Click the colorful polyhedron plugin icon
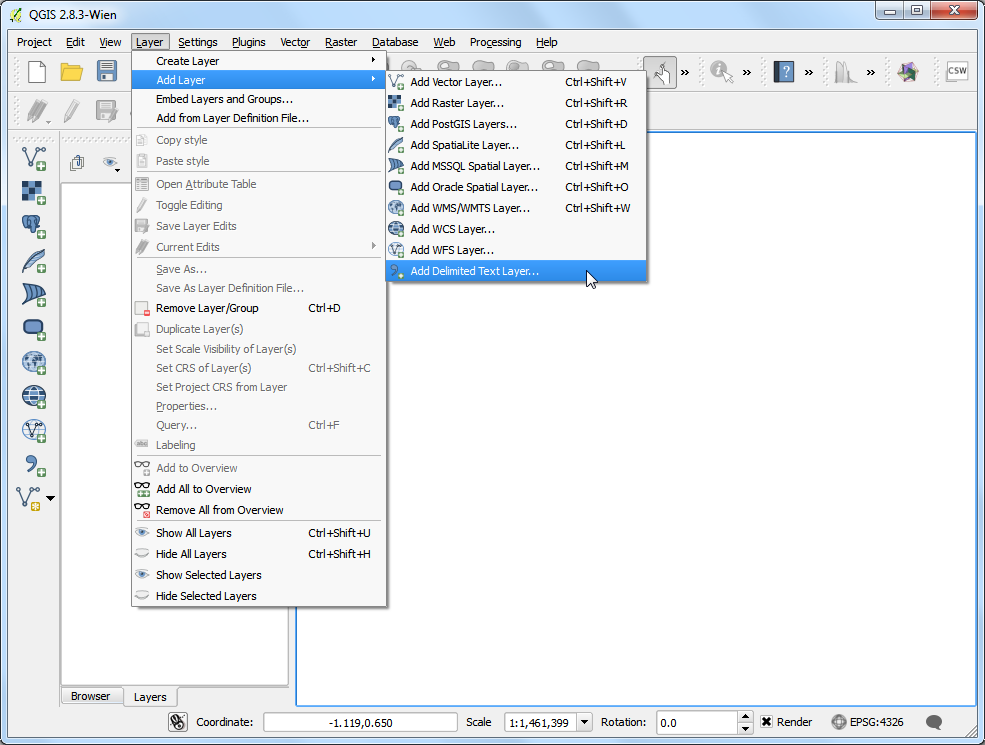 pos(908,72)
